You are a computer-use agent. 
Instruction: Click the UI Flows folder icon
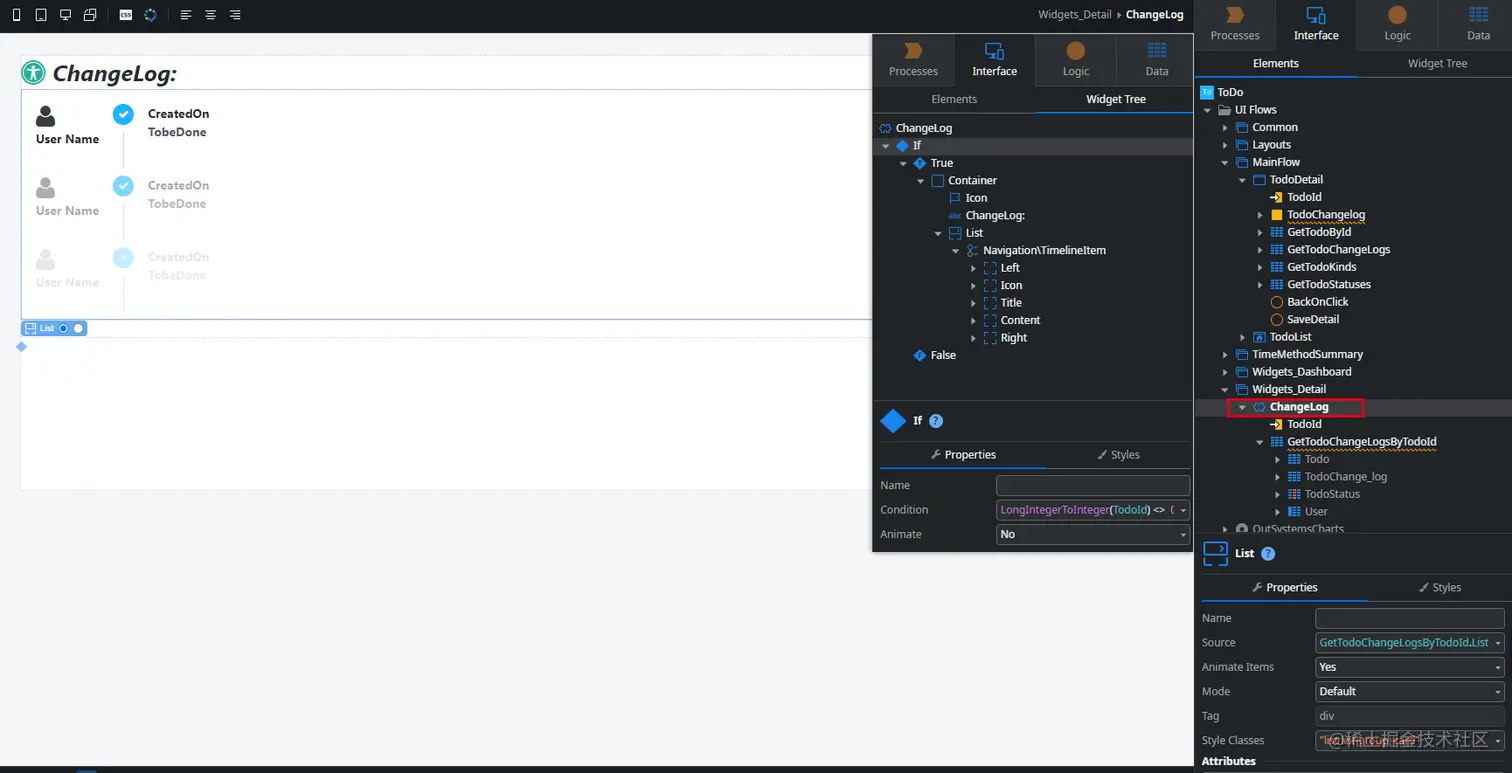pos(1224,110)
